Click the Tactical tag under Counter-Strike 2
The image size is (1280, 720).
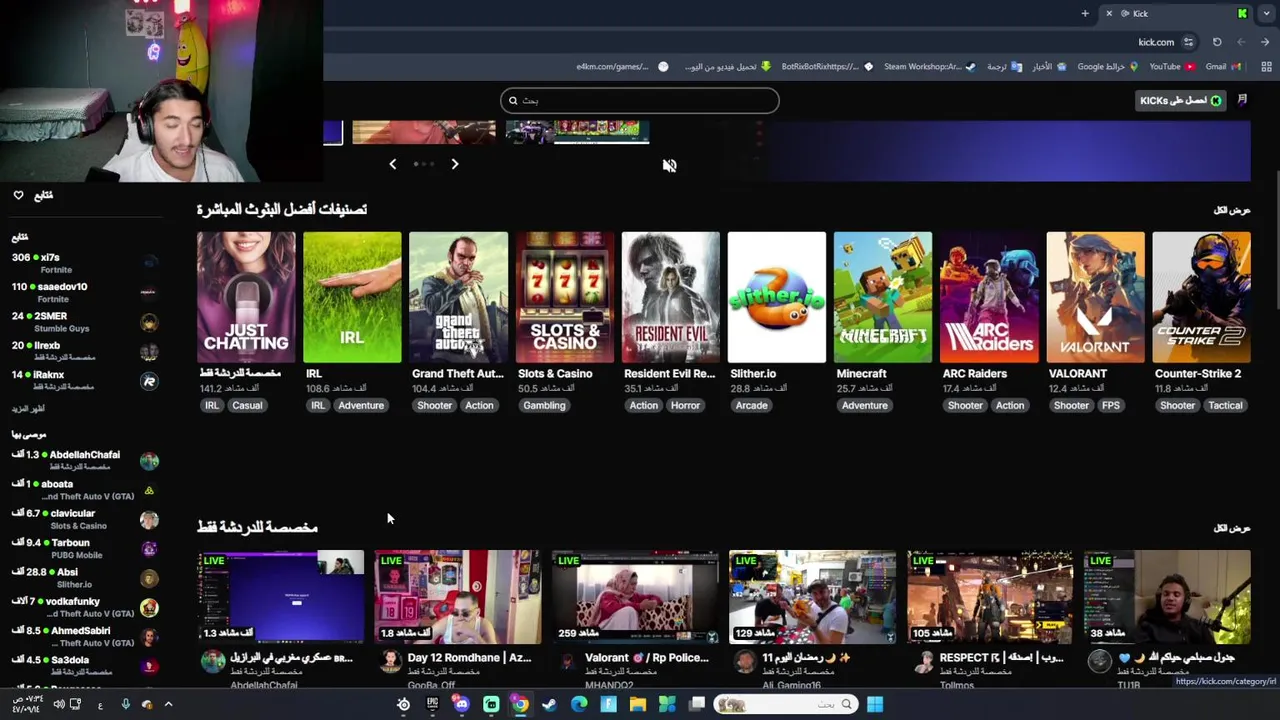tap(1225, 405)
